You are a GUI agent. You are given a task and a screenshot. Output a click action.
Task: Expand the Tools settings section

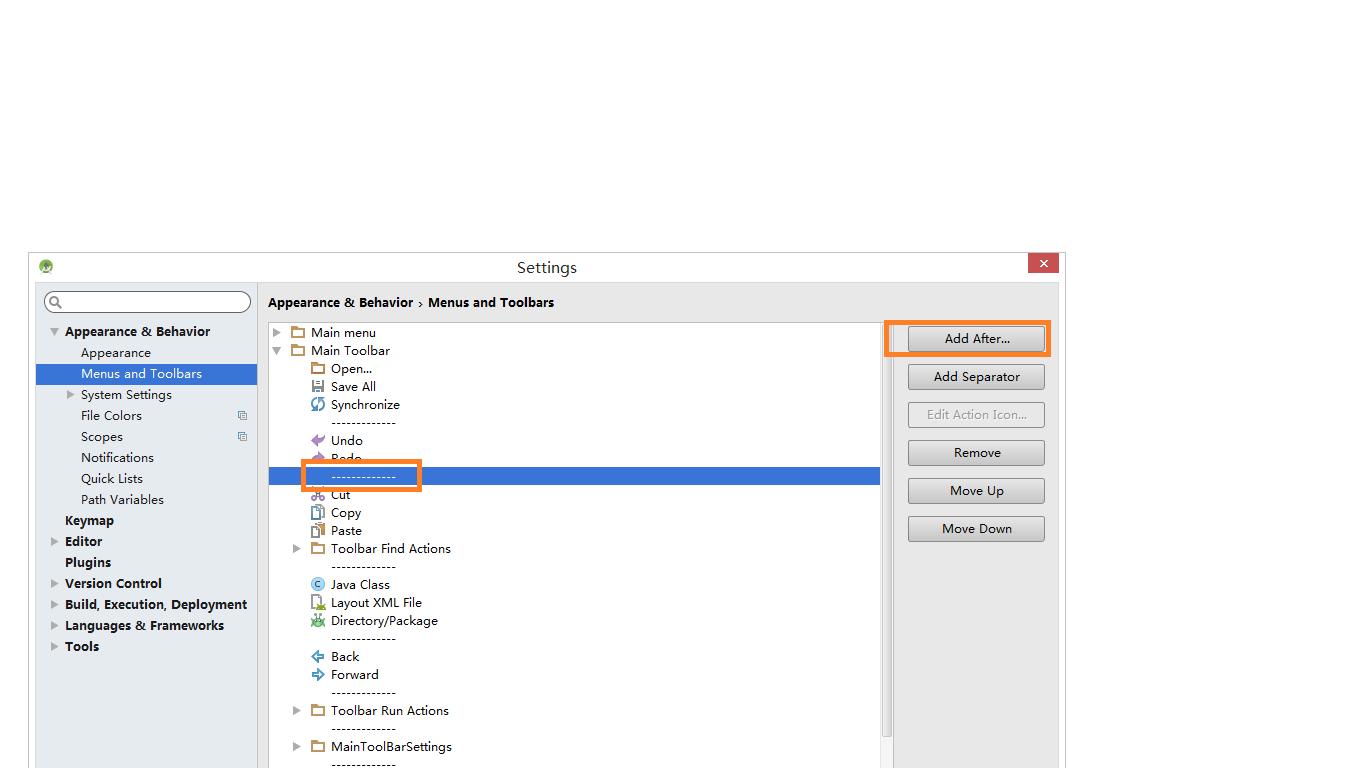pyautogui.click(x=55, y=646)
